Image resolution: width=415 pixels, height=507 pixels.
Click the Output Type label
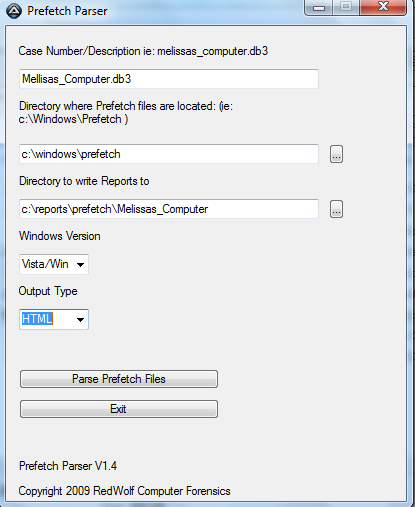coord(48,291)
